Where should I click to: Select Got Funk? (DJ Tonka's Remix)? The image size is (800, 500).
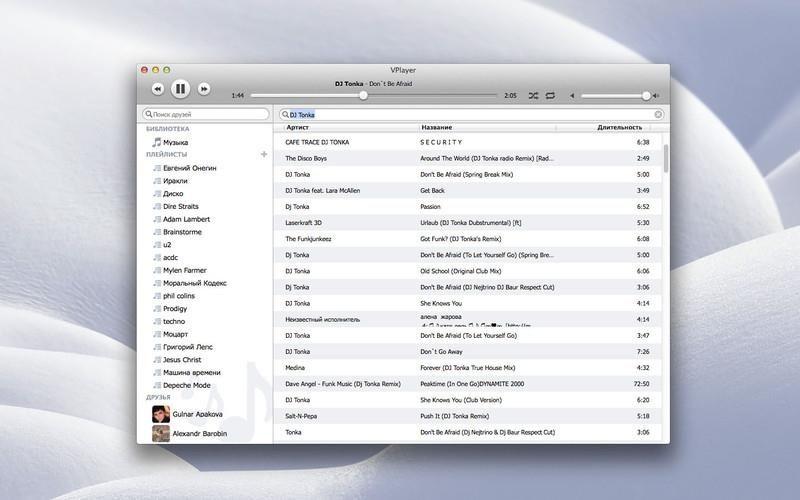tap(467, 239)
